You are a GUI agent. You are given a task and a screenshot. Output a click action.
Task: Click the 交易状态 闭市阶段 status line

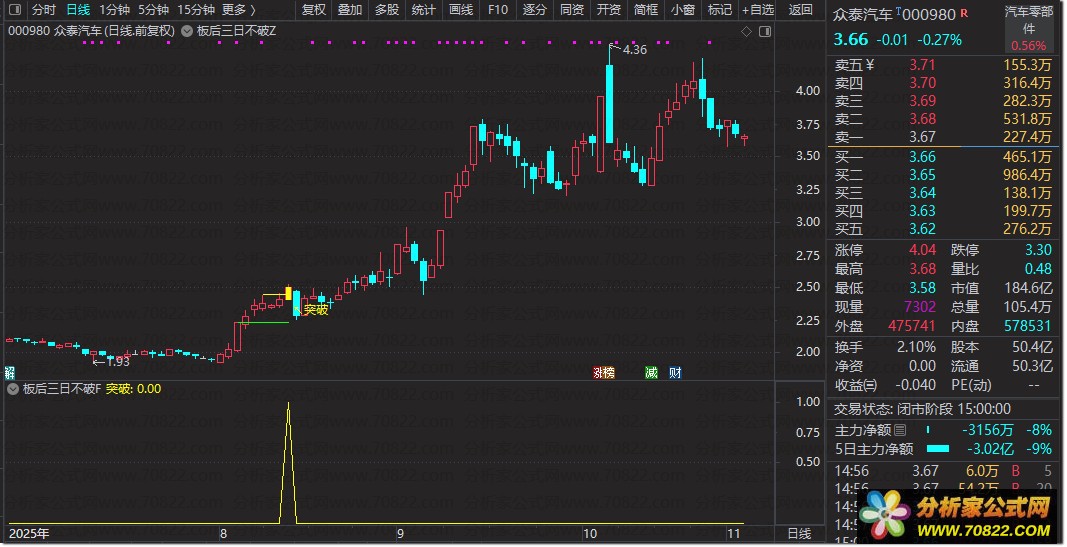922,410
